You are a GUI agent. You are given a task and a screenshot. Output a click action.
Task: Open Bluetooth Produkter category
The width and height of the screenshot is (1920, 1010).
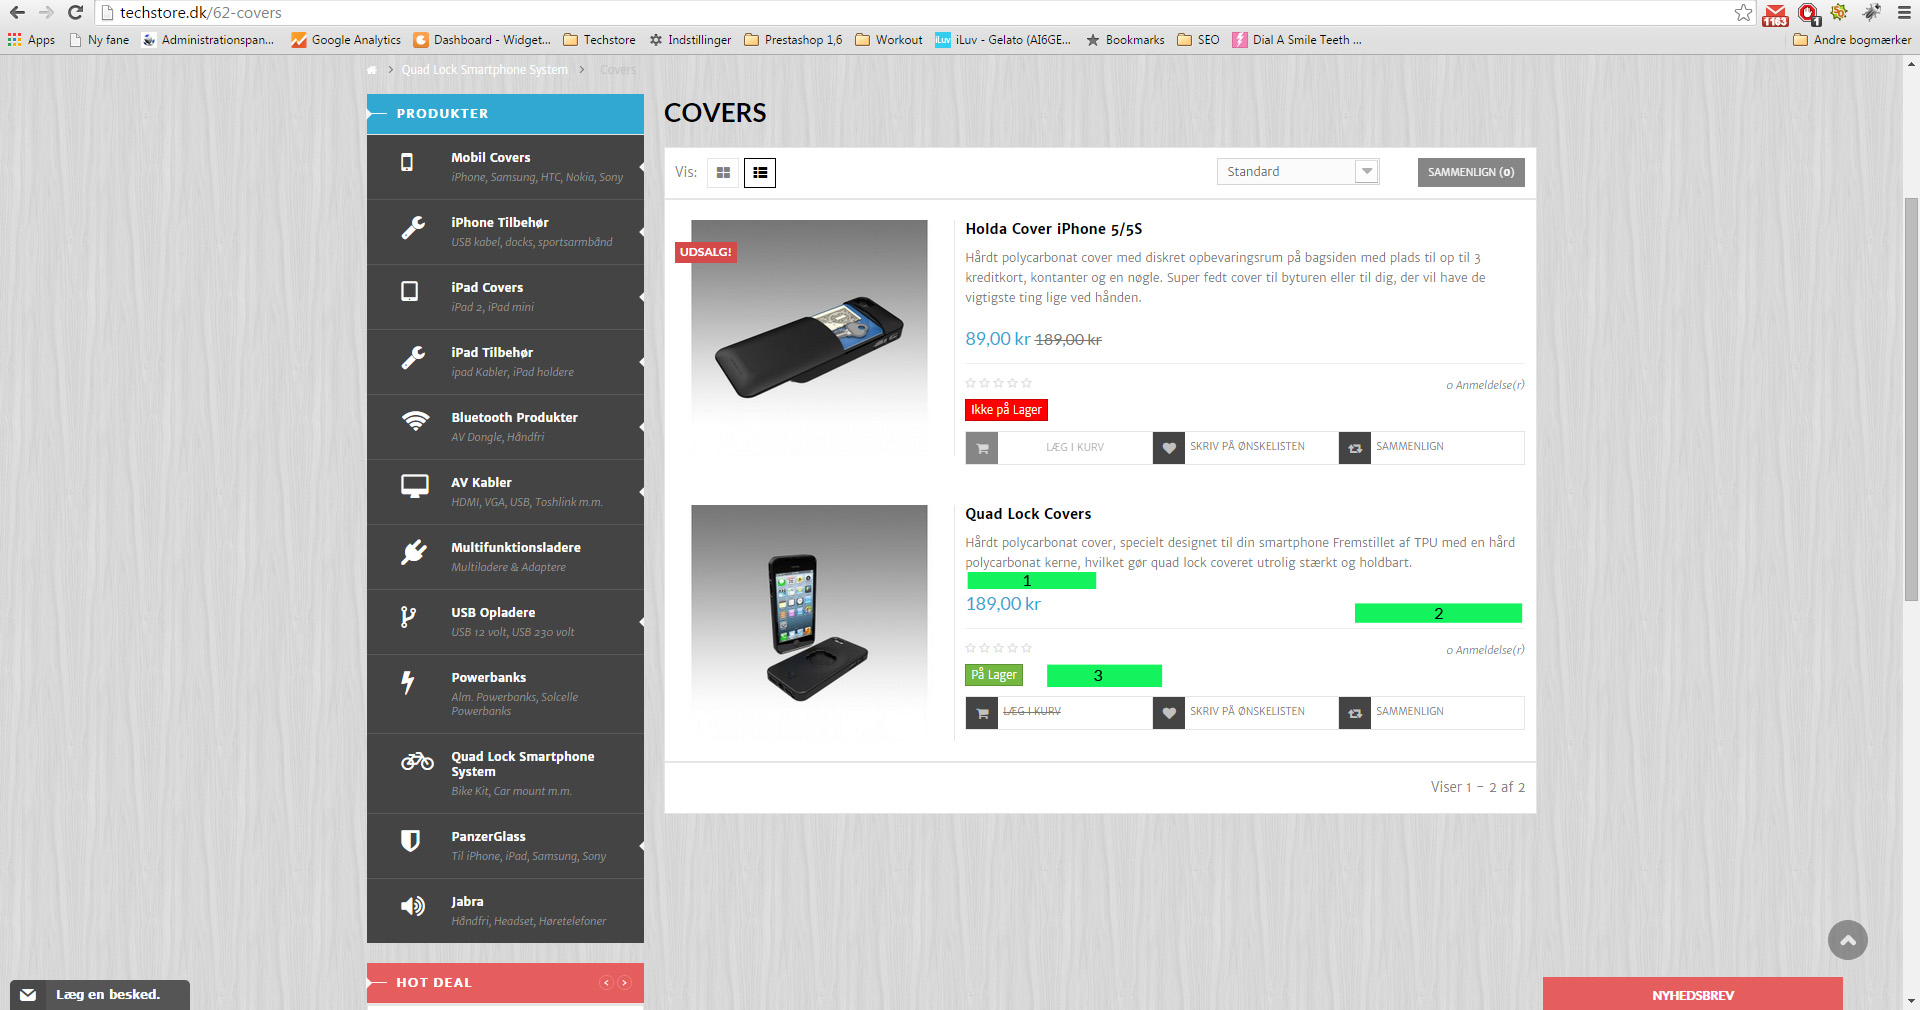click(505, 427)
